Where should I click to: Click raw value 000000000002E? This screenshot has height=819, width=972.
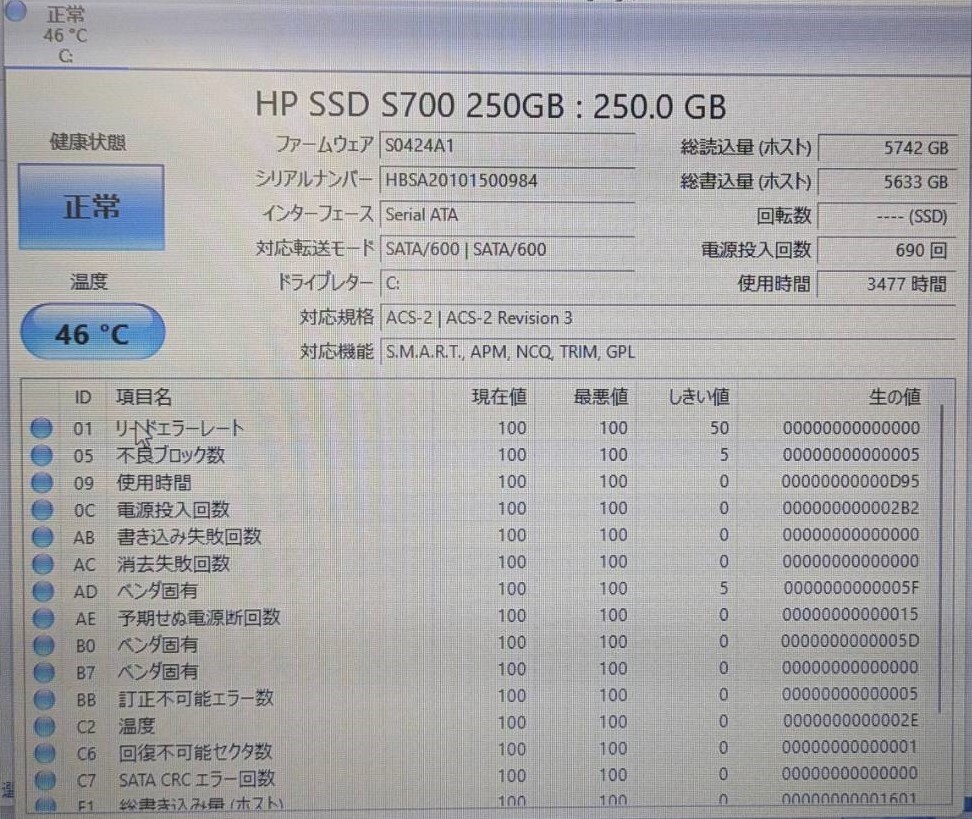pos(850,721)
